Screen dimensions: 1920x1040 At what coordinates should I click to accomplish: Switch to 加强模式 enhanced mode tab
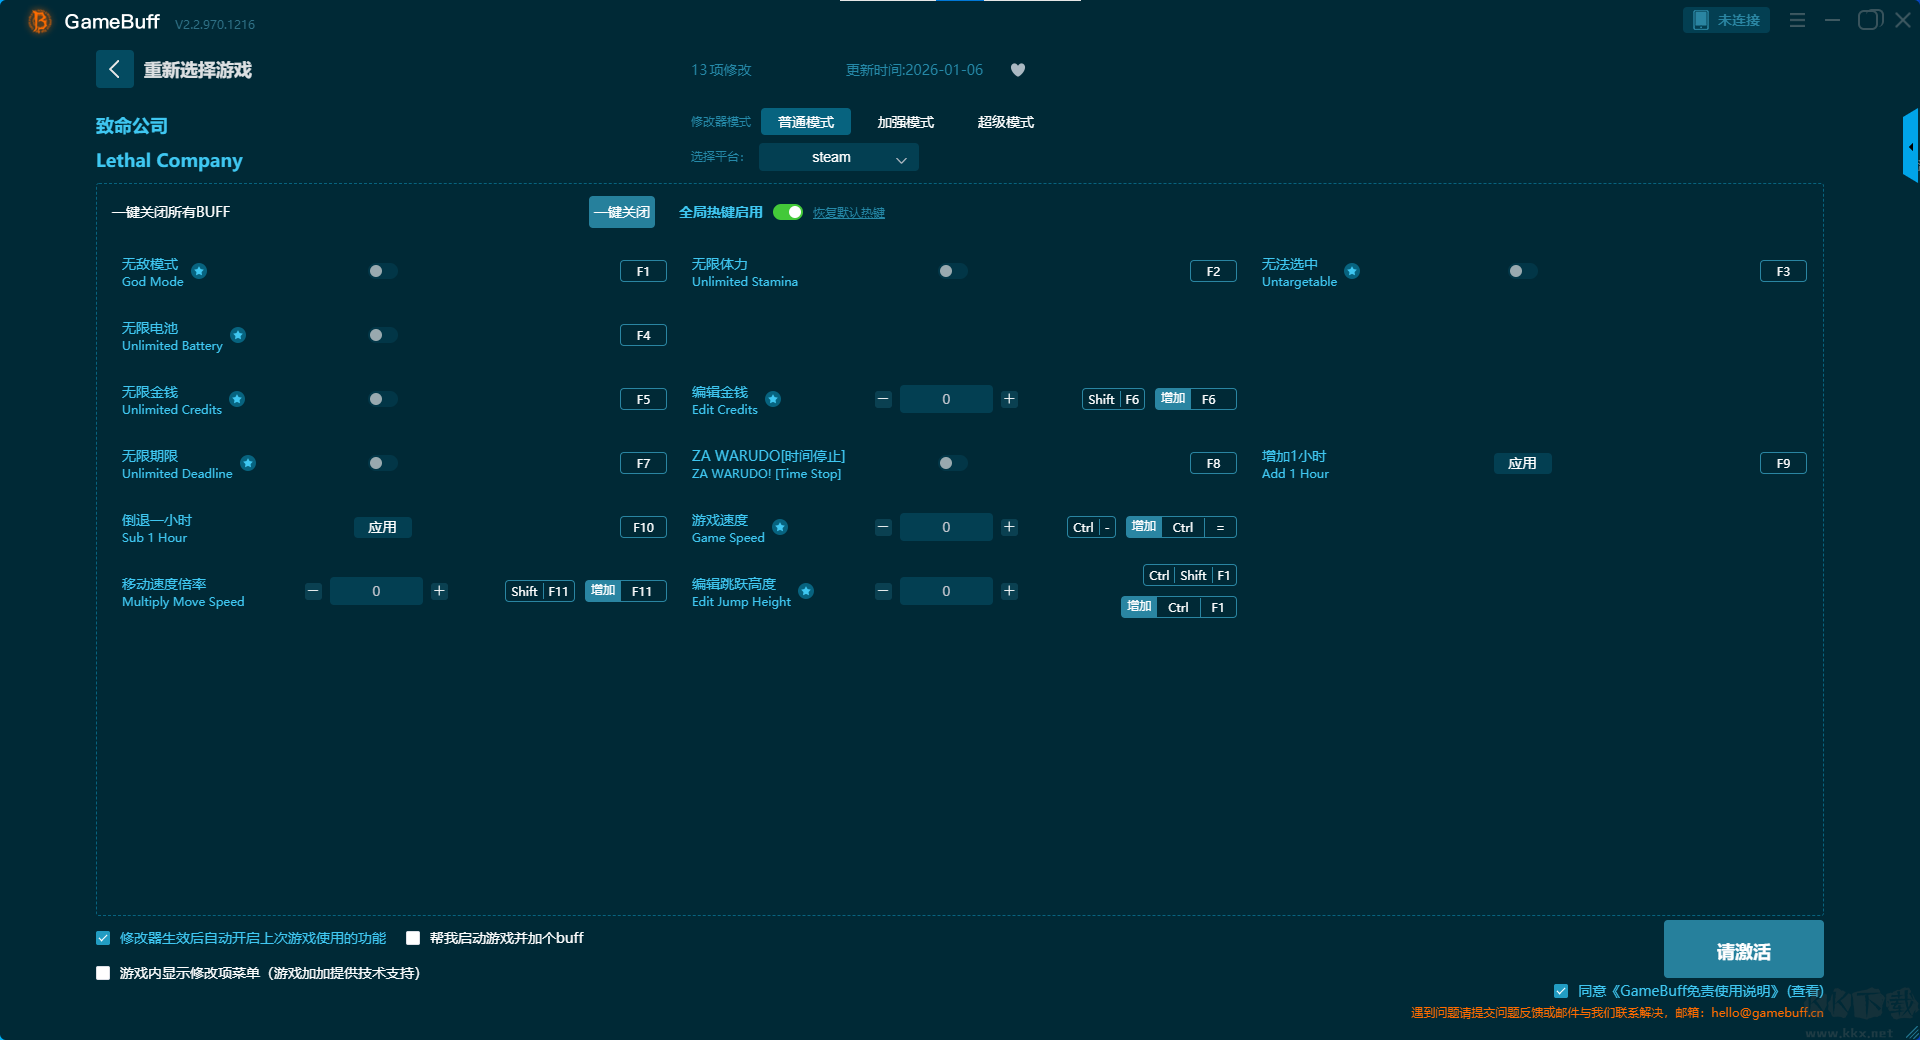[x=905, y=122]
